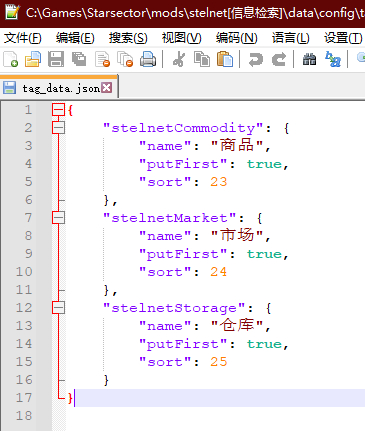
Task: Click the "name" key on line 3
Action: (x=165, y=146)
